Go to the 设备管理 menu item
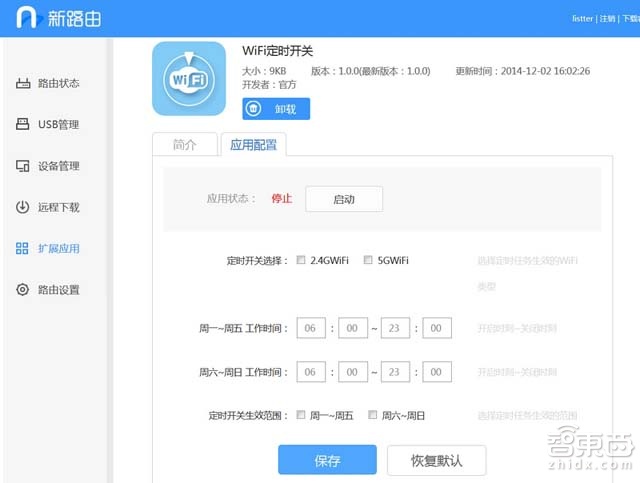Screen dimensions: 640x483 point(58,166)
